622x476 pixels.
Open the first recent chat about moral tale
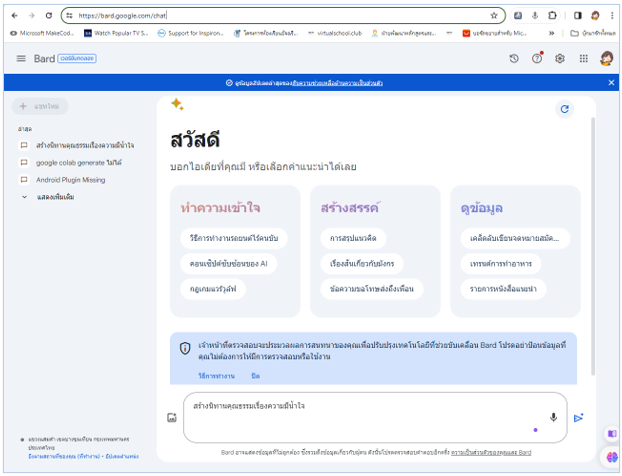(x=85, y=145)
